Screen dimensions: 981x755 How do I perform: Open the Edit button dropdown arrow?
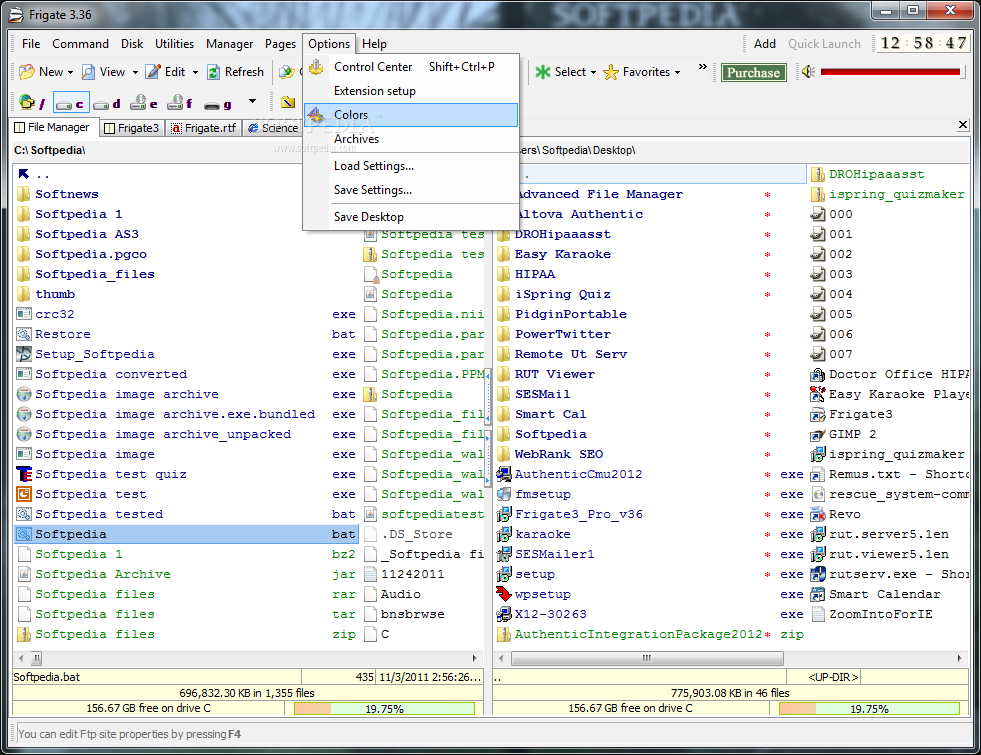tap(195, 73)
